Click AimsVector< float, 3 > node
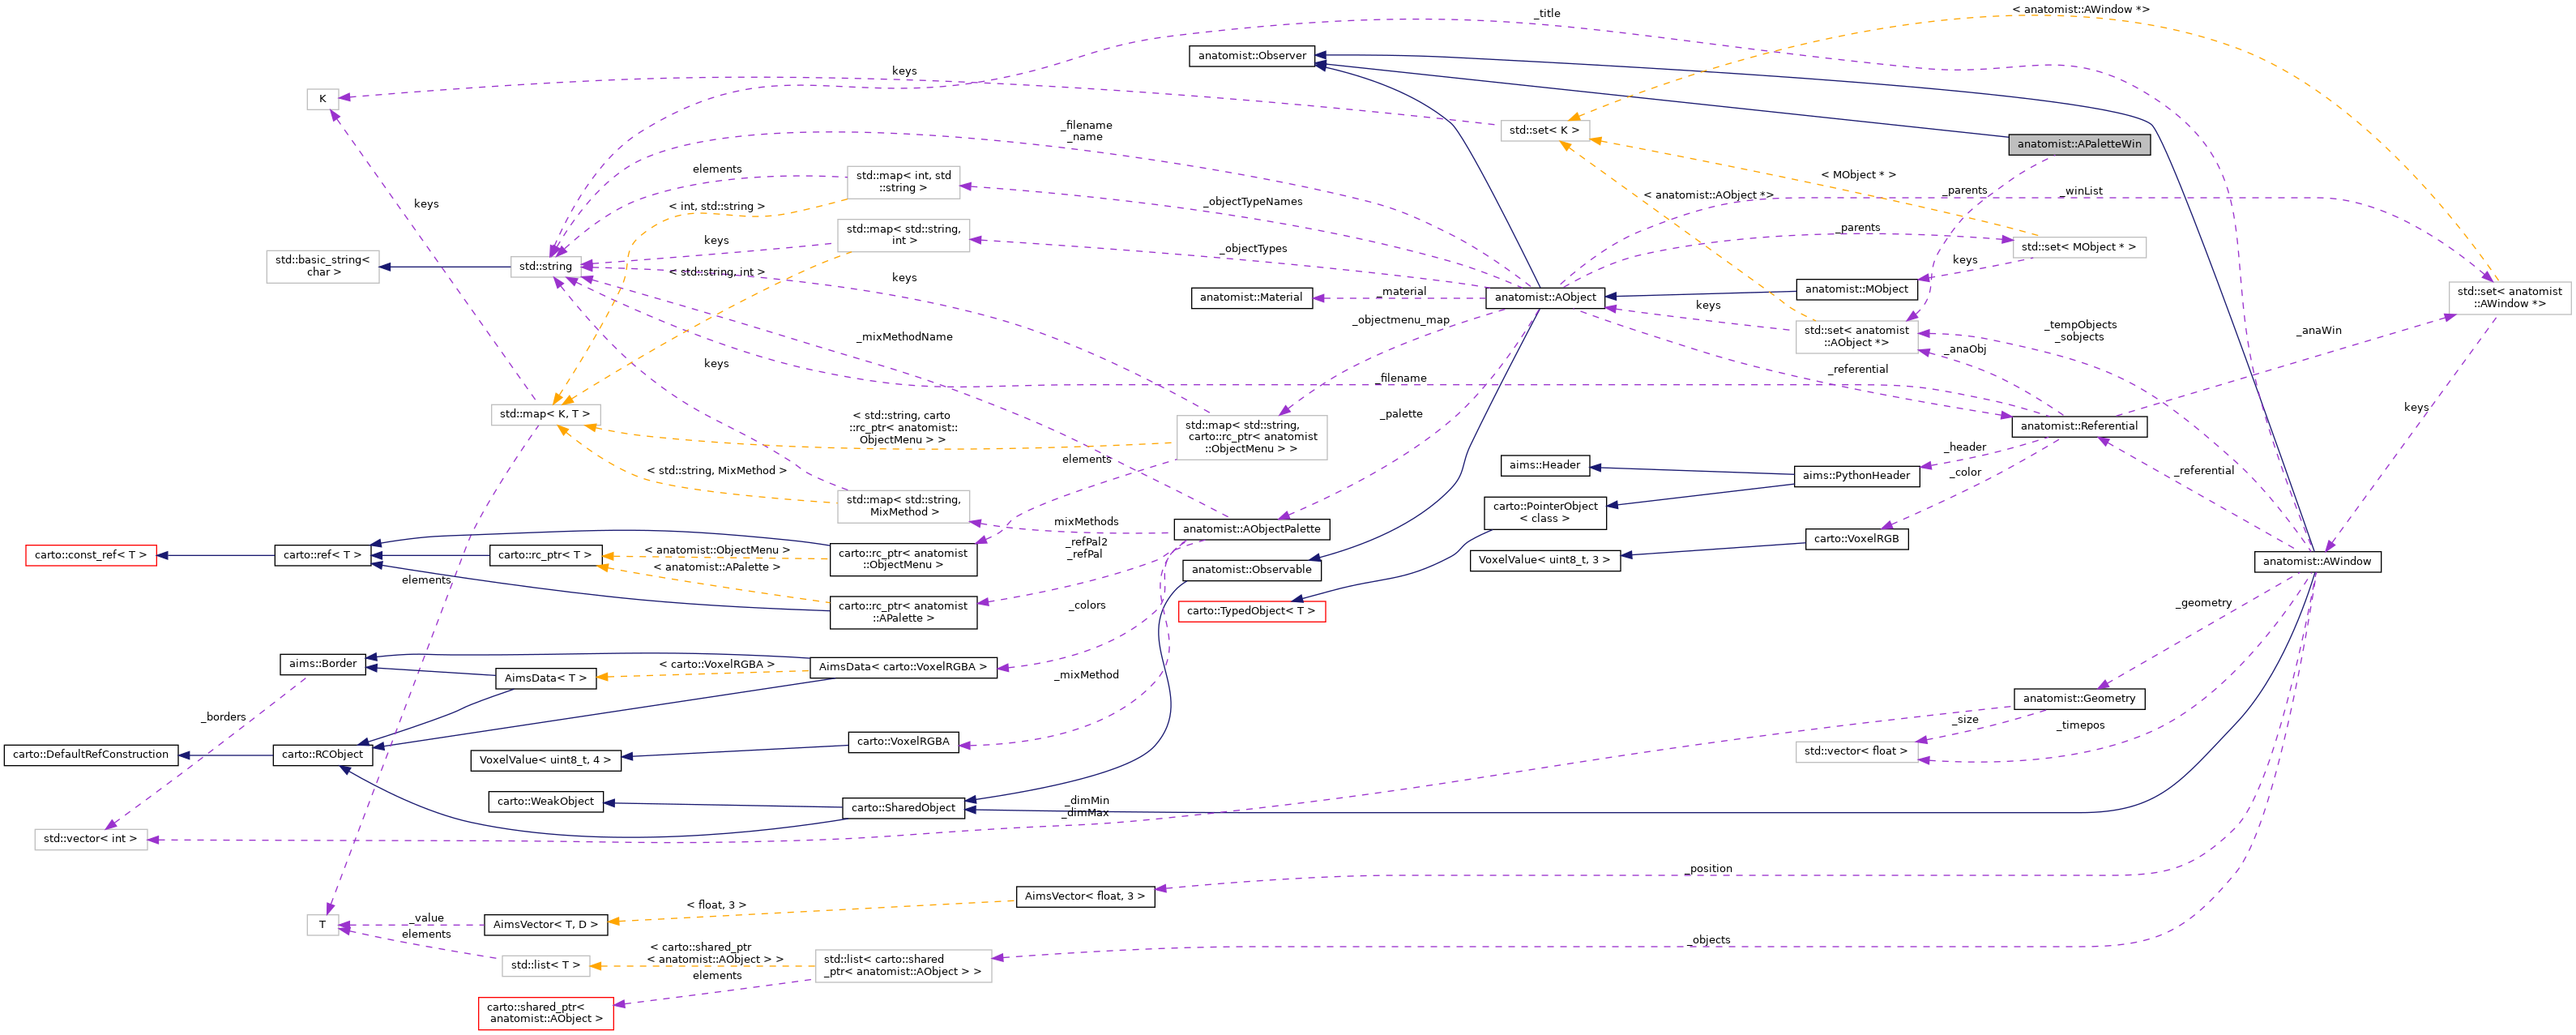Viewport: 2576px width, 1035px height. (x=1085, y=897)
